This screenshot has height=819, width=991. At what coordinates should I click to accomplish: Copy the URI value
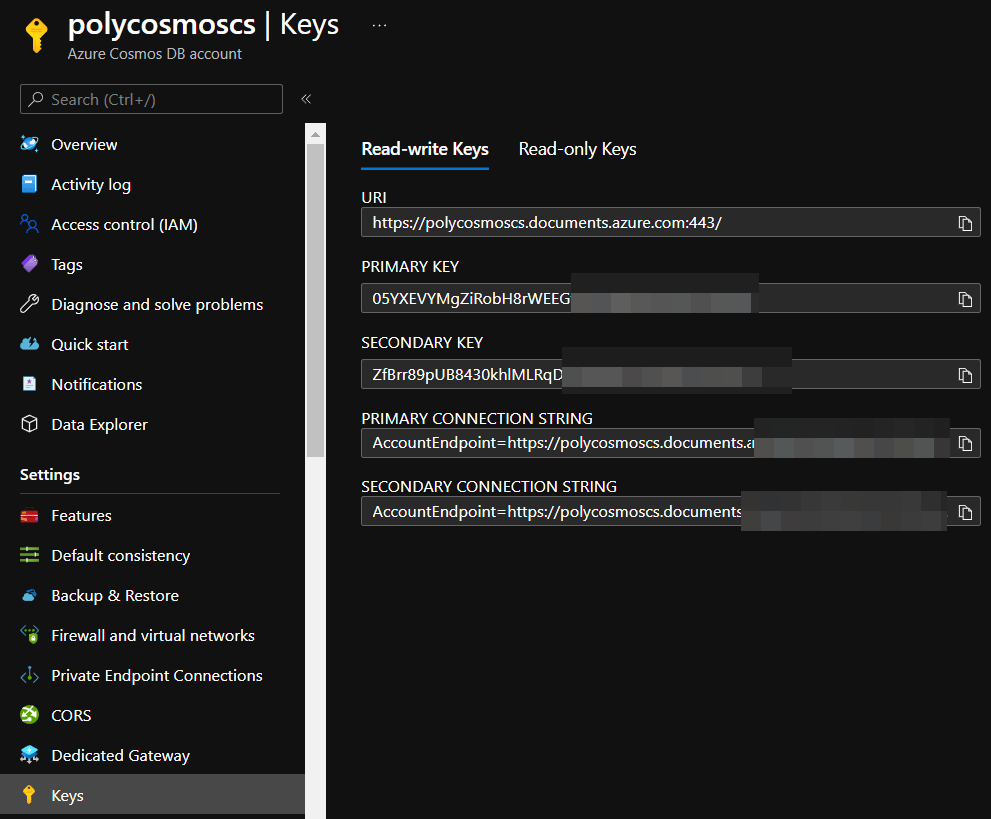965,223
